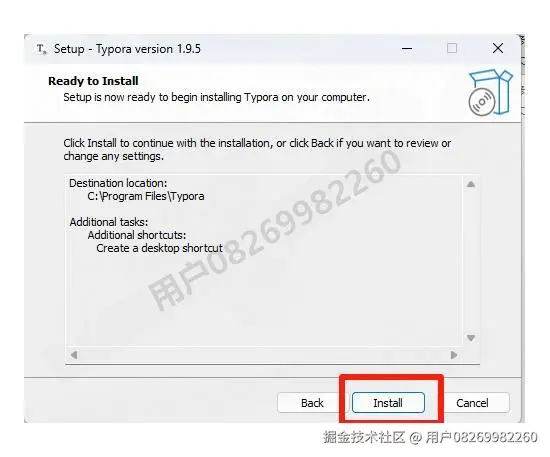Click the scroll right arrow

click(x=454, y=355)
